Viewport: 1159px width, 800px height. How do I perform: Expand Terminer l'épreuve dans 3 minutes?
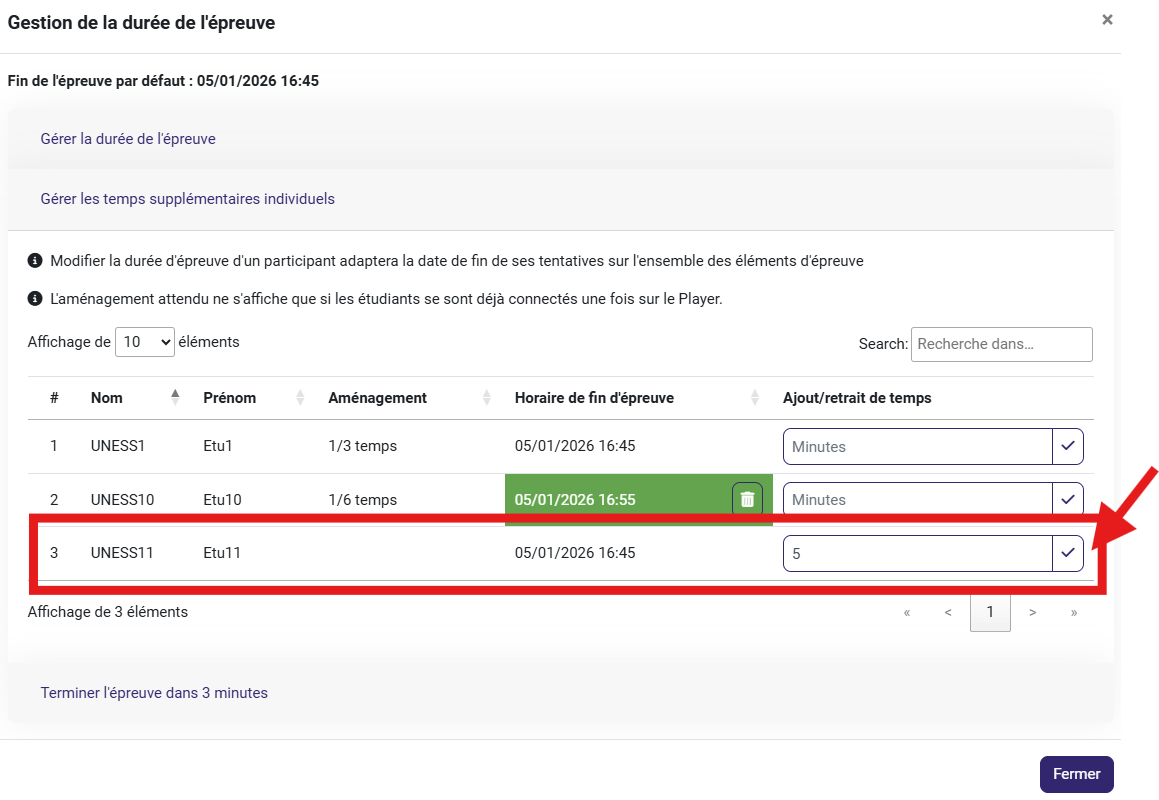click(154, 692)
